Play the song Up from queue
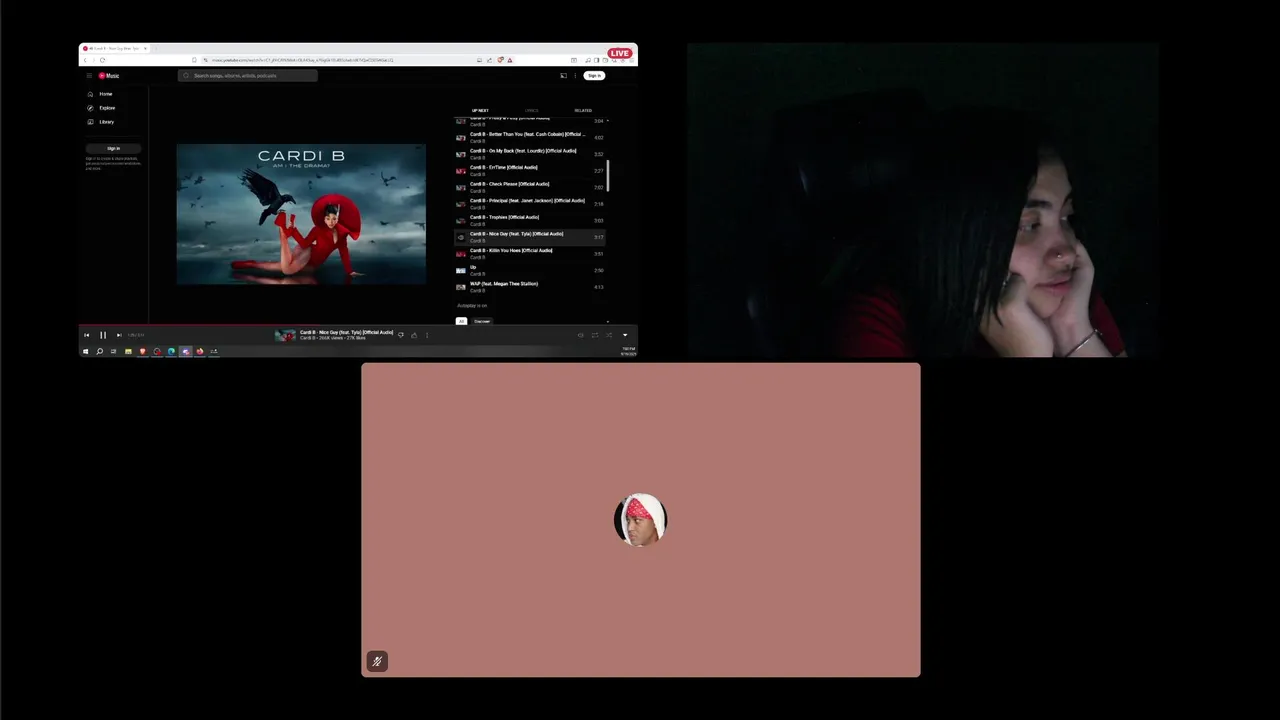 point(529,270)
